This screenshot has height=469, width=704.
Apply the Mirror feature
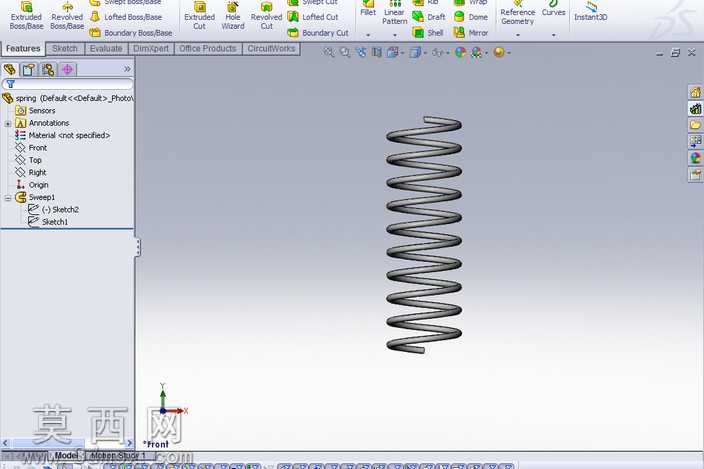(471, 33)
